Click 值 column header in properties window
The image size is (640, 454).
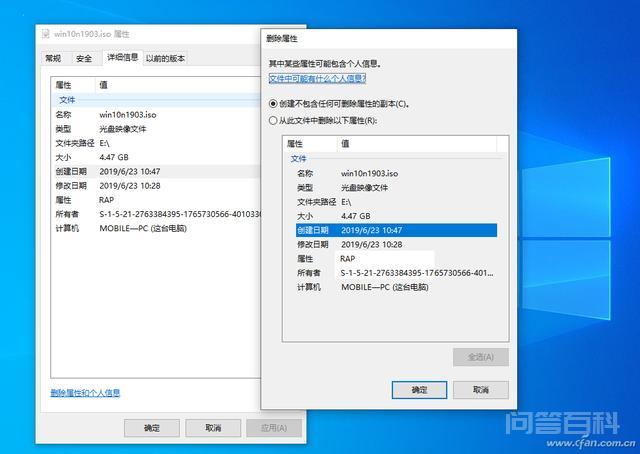tap(178, 85)
